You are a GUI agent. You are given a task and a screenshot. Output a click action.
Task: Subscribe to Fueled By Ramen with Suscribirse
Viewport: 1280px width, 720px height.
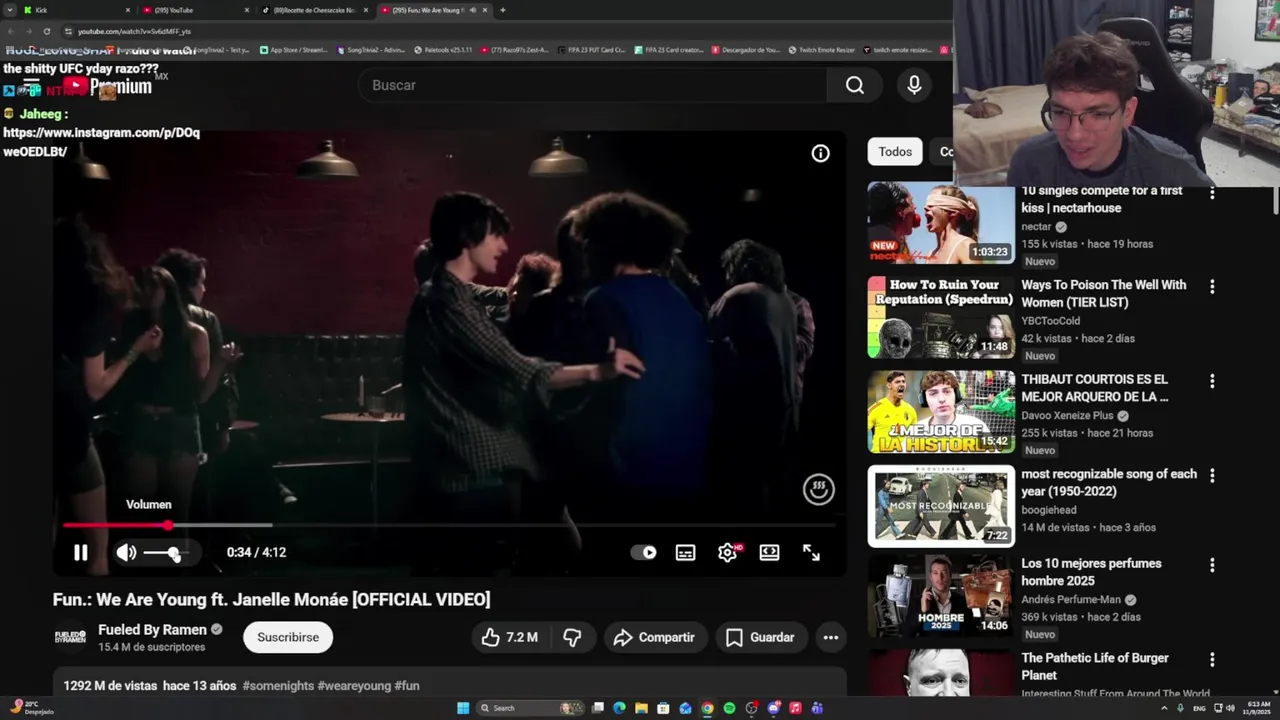pyautogui.click(x=288, y=637)
